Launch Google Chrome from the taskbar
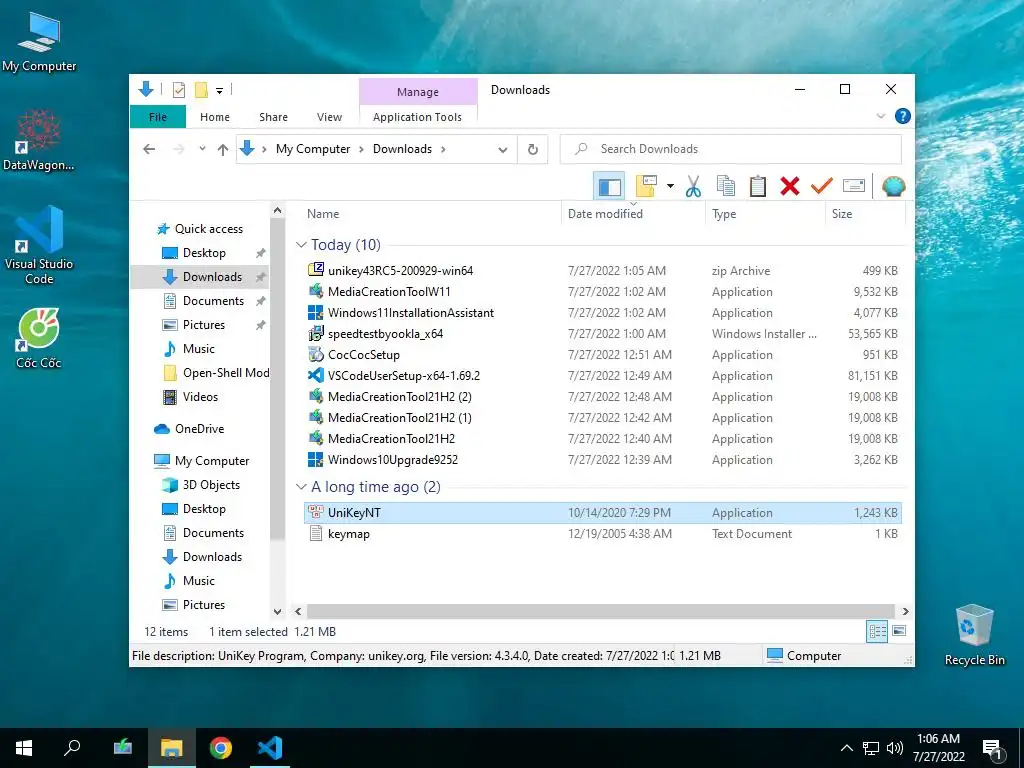 click(x=221, y=748)
